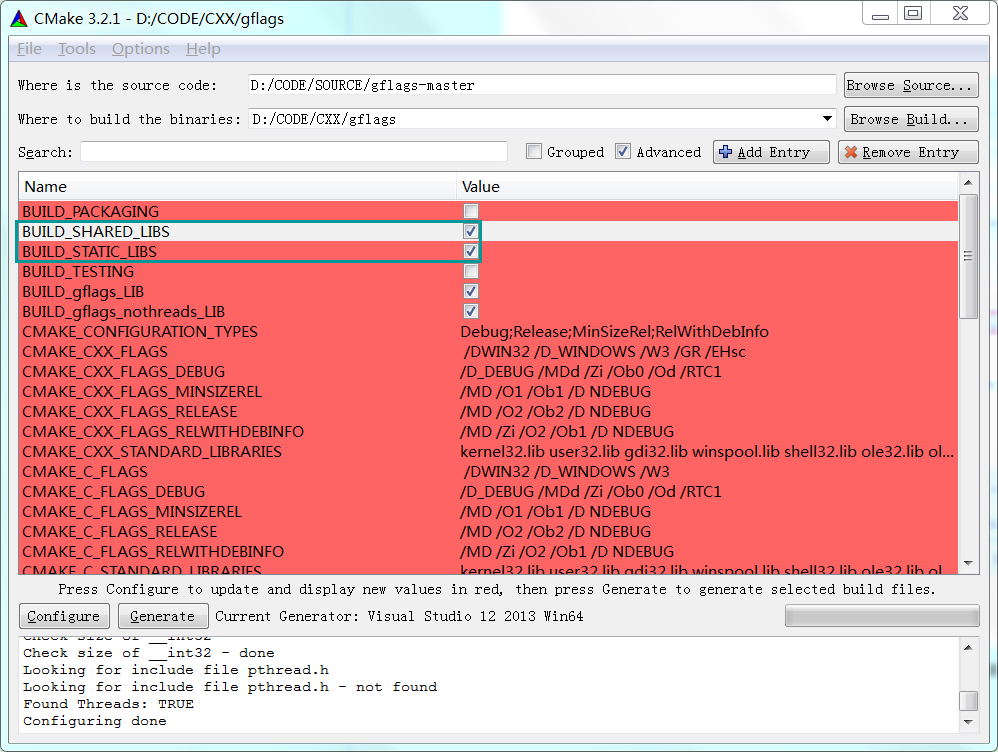
Task: Select the CMAKE_CXX_FLAGS_DEBUG entry name
Action: click(123, 372)
